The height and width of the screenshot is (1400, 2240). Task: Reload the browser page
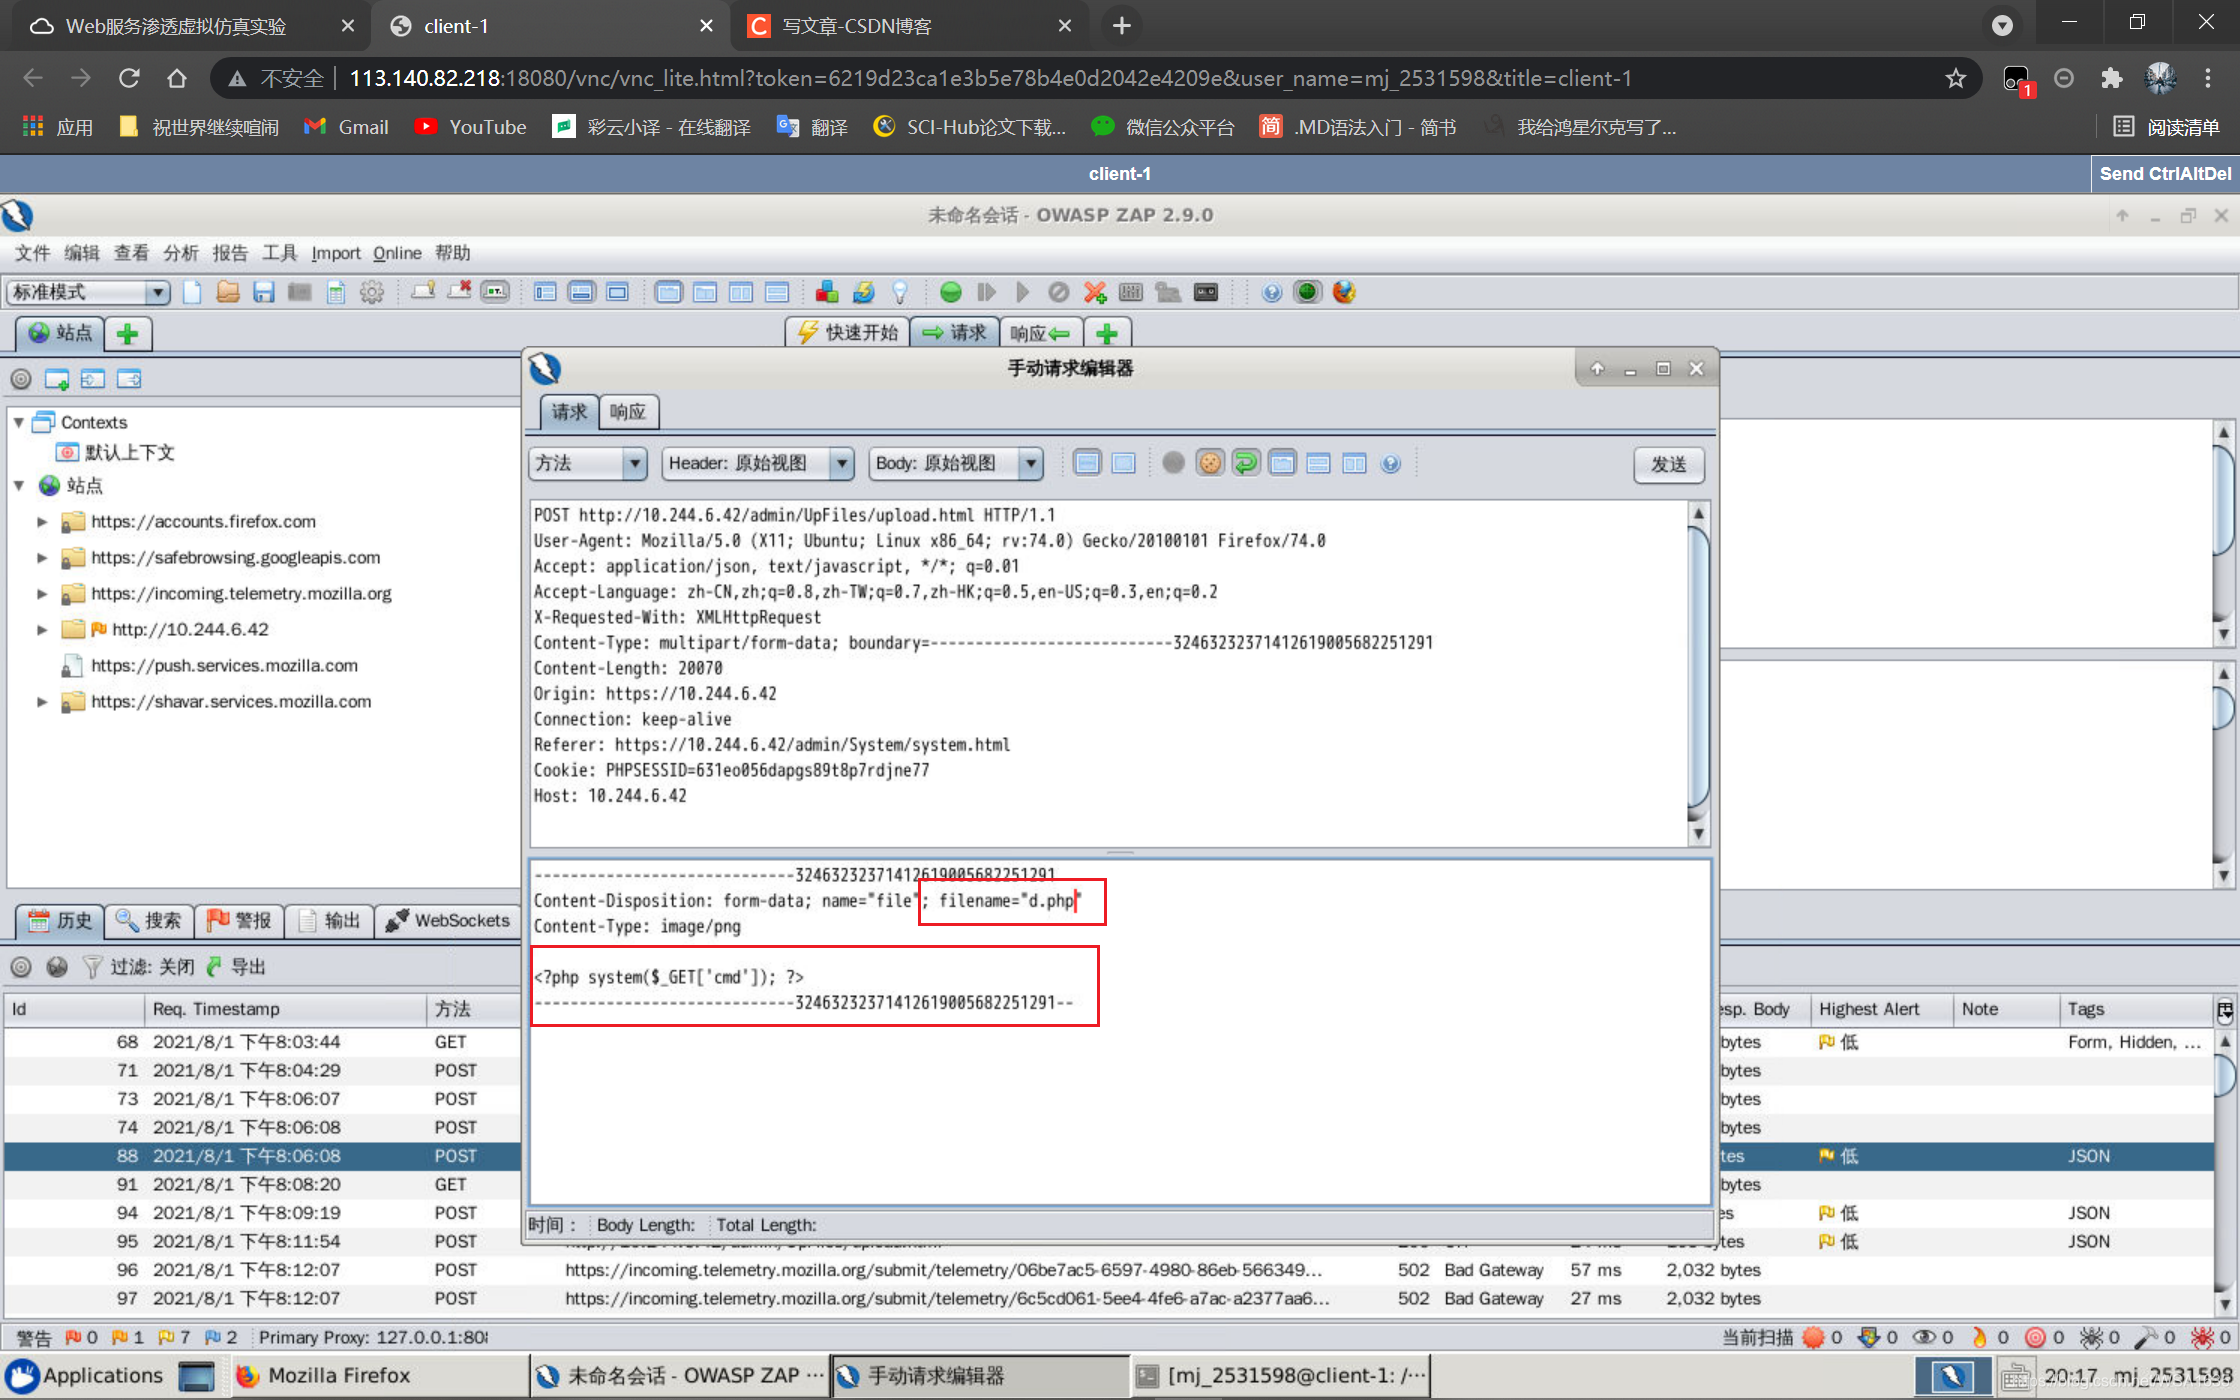[x=129, y=78]
